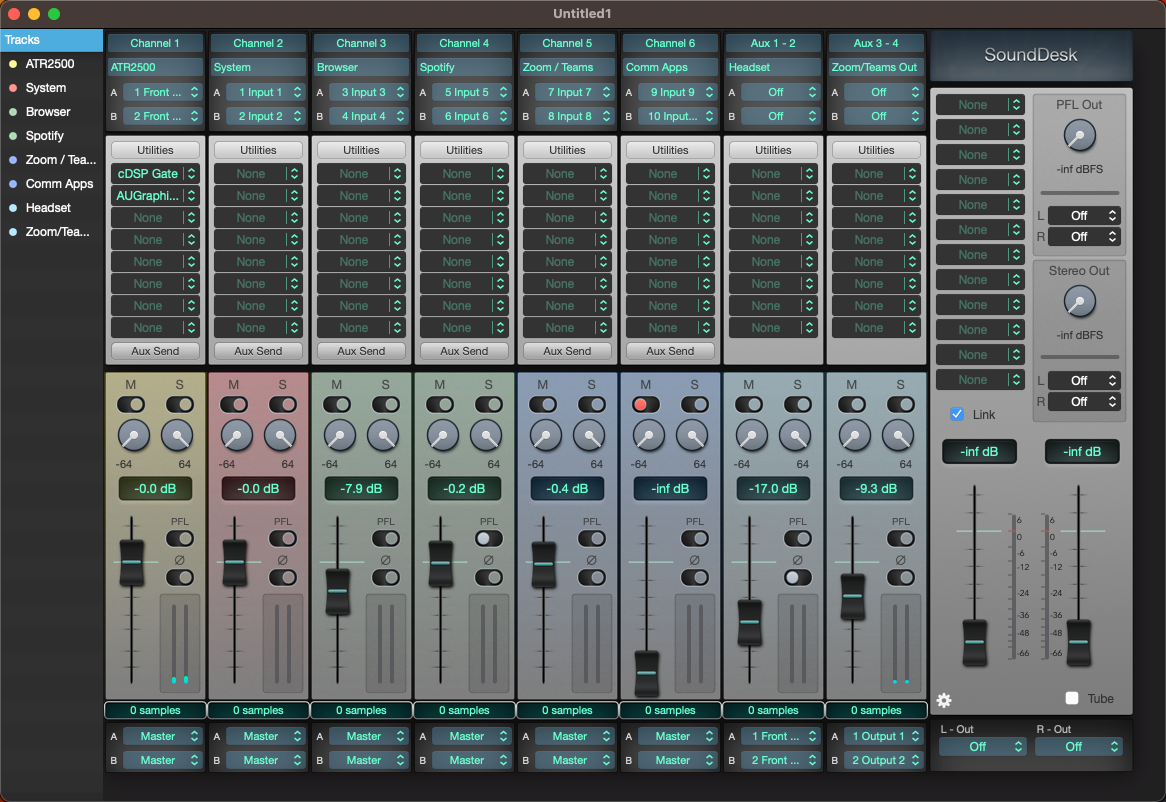Enable the Tube checkbox
Viewport: 1166px width, 802px height.
coord(1072,697)
